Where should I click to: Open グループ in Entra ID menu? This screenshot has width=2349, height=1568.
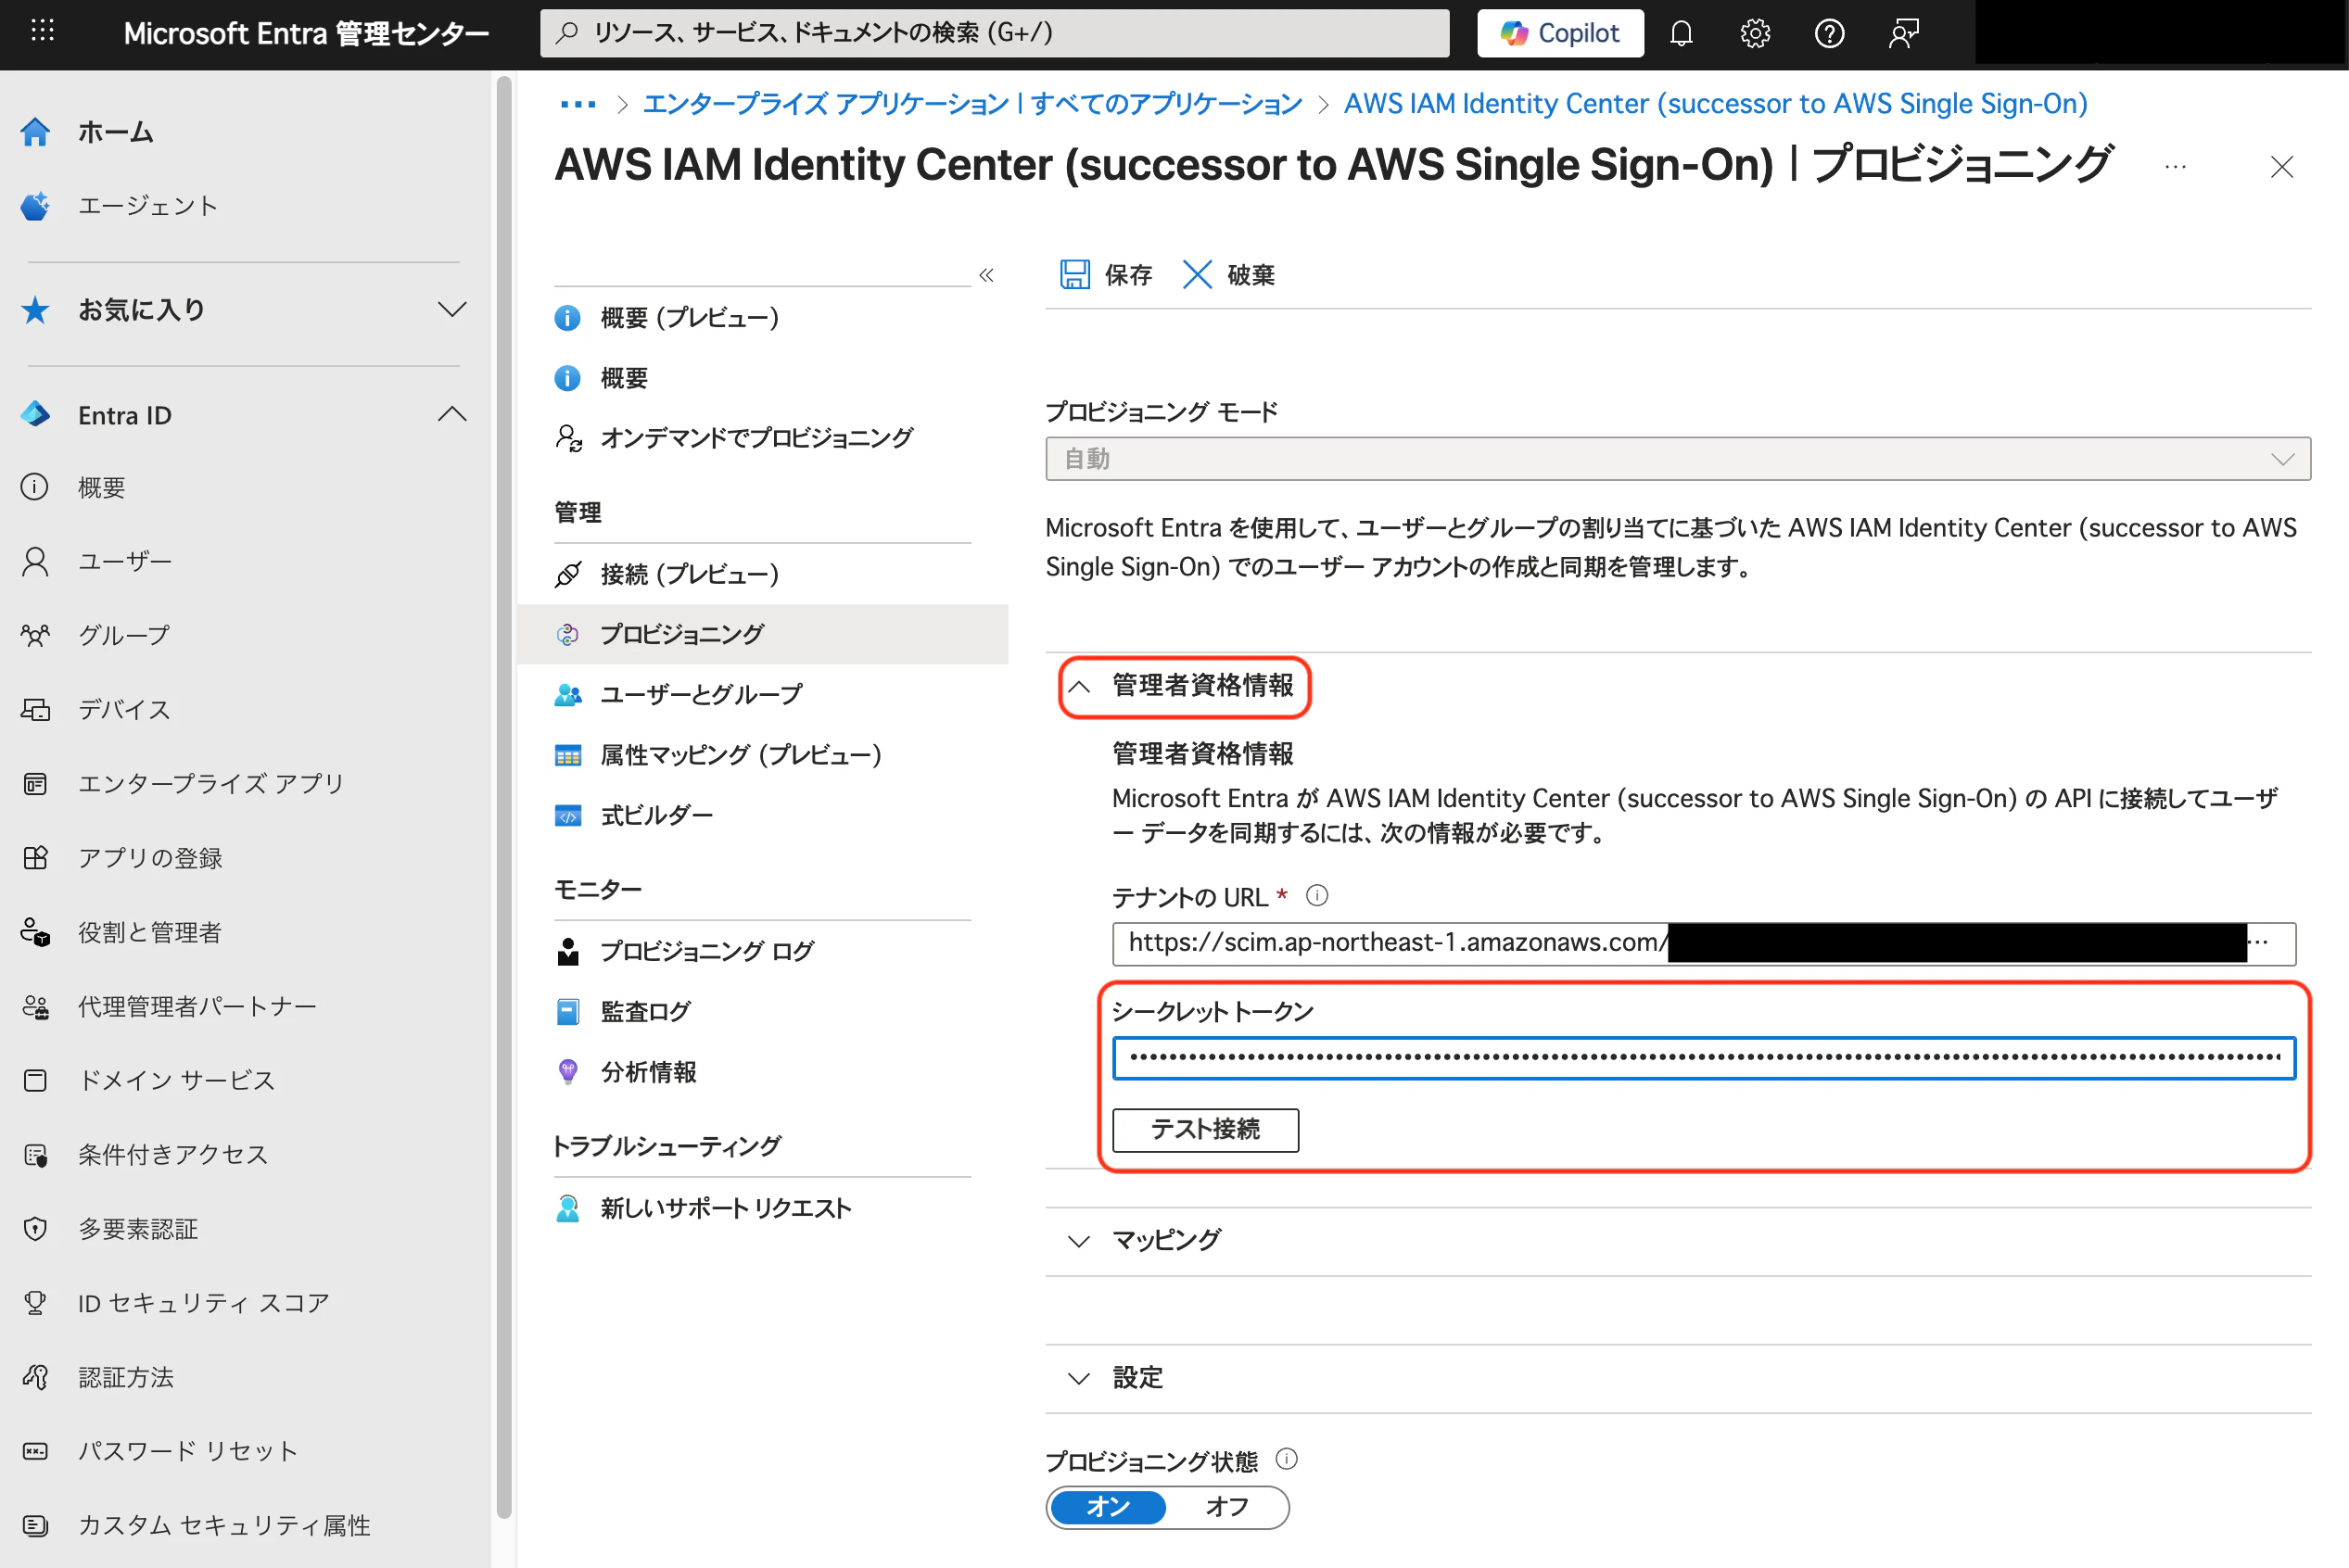click(x=124, y=635)
